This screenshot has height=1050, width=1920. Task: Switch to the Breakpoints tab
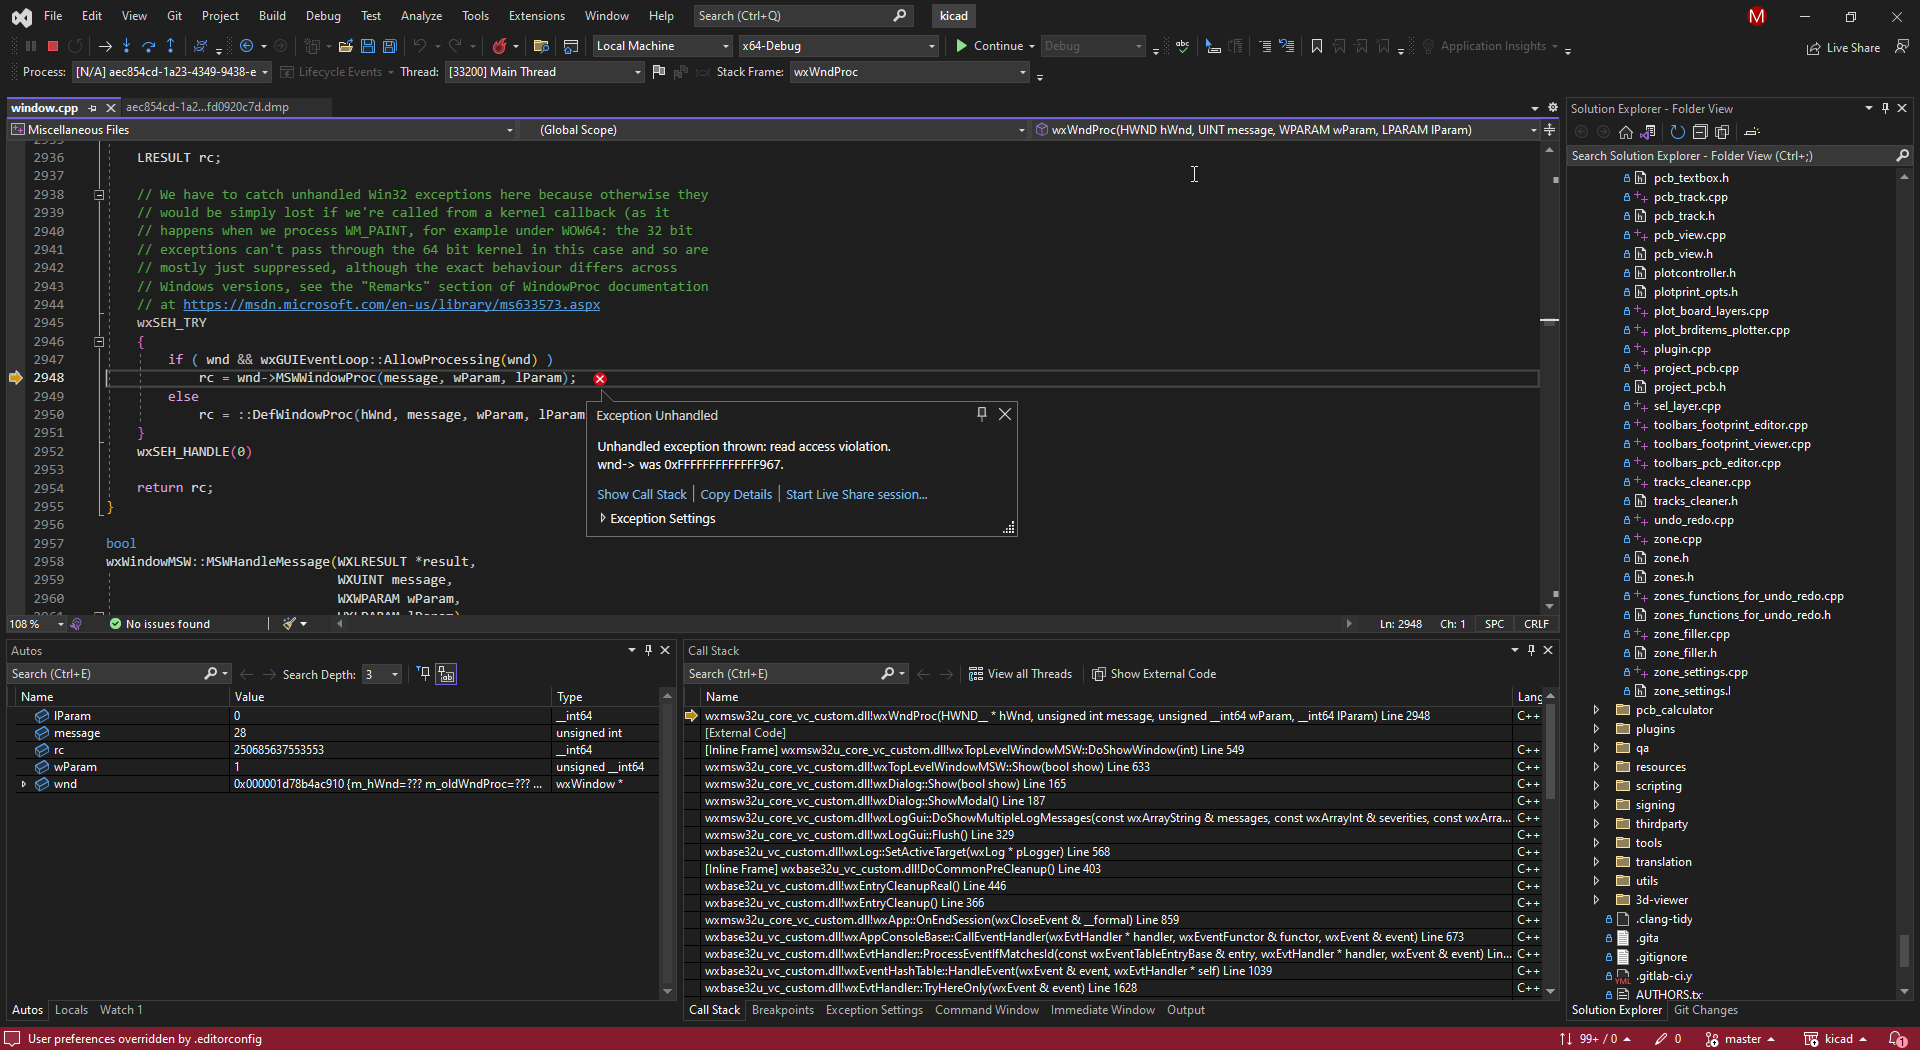[783, 1010]
